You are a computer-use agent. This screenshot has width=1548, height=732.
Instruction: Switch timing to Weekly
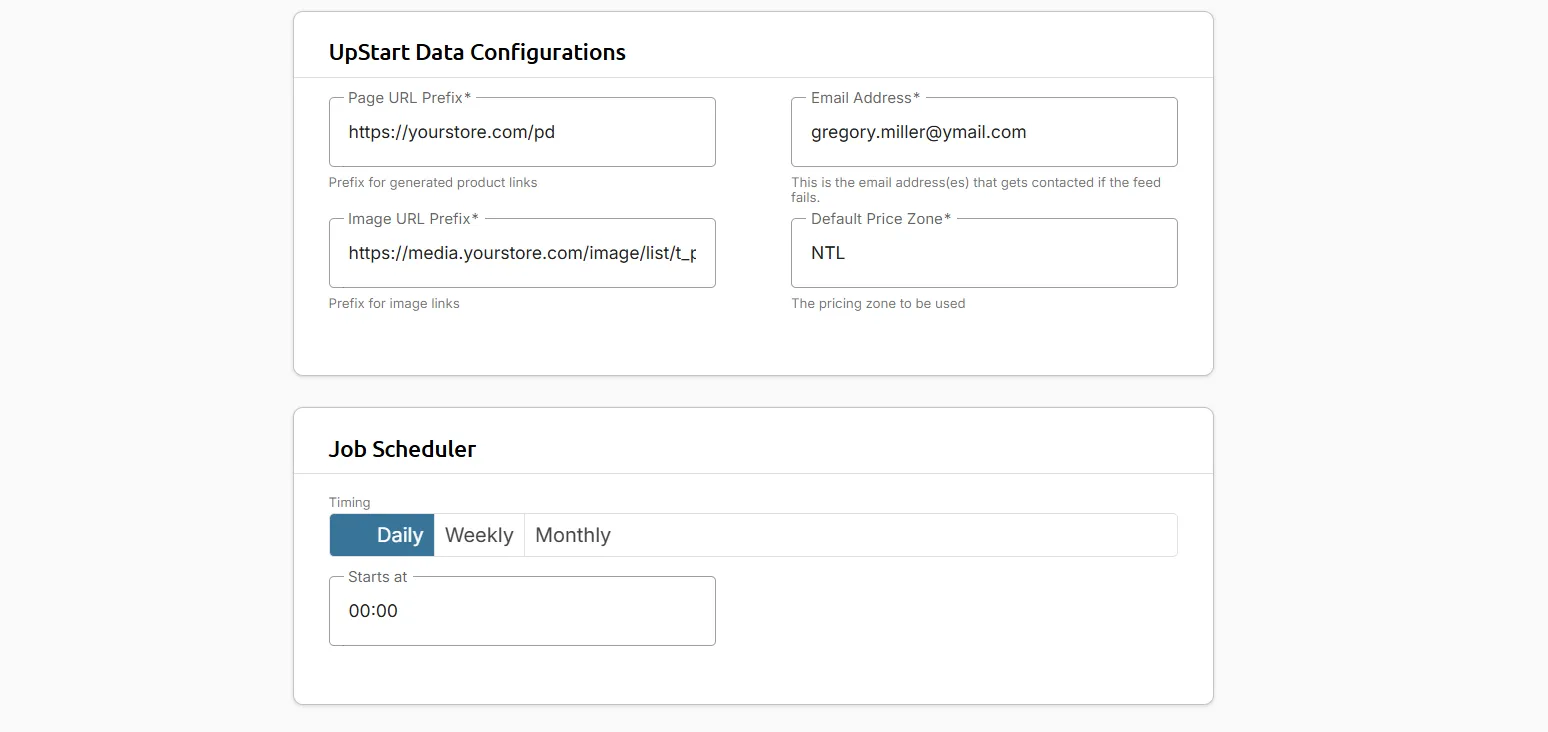[x=479, y=535]
